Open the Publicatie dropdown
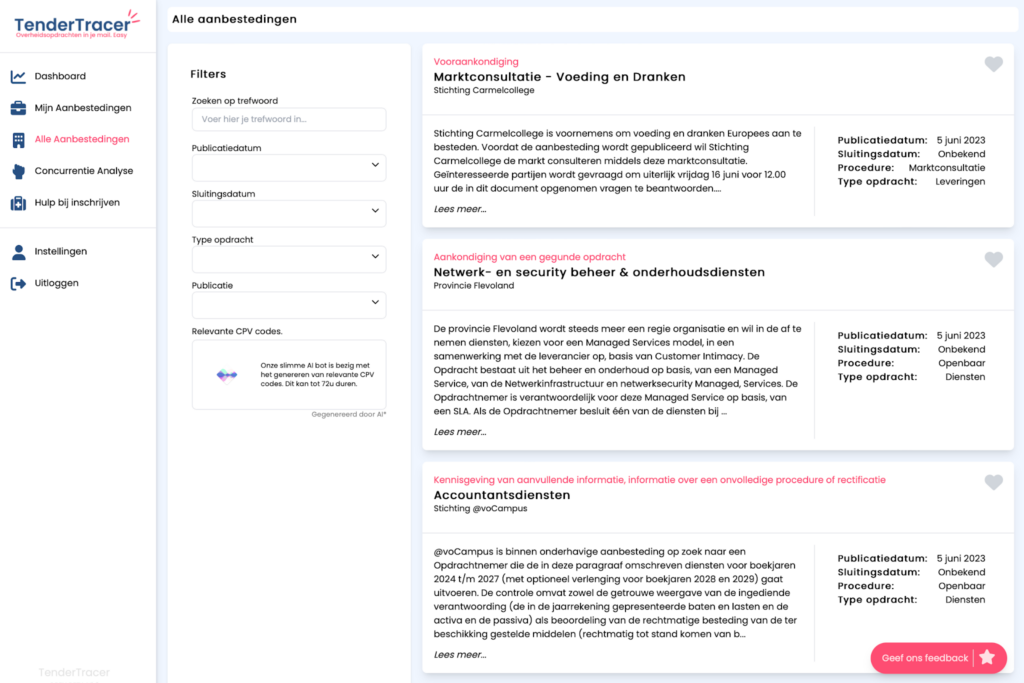Image resolution: width=1024 pixels, height=683 pixels. pos(289,304)
